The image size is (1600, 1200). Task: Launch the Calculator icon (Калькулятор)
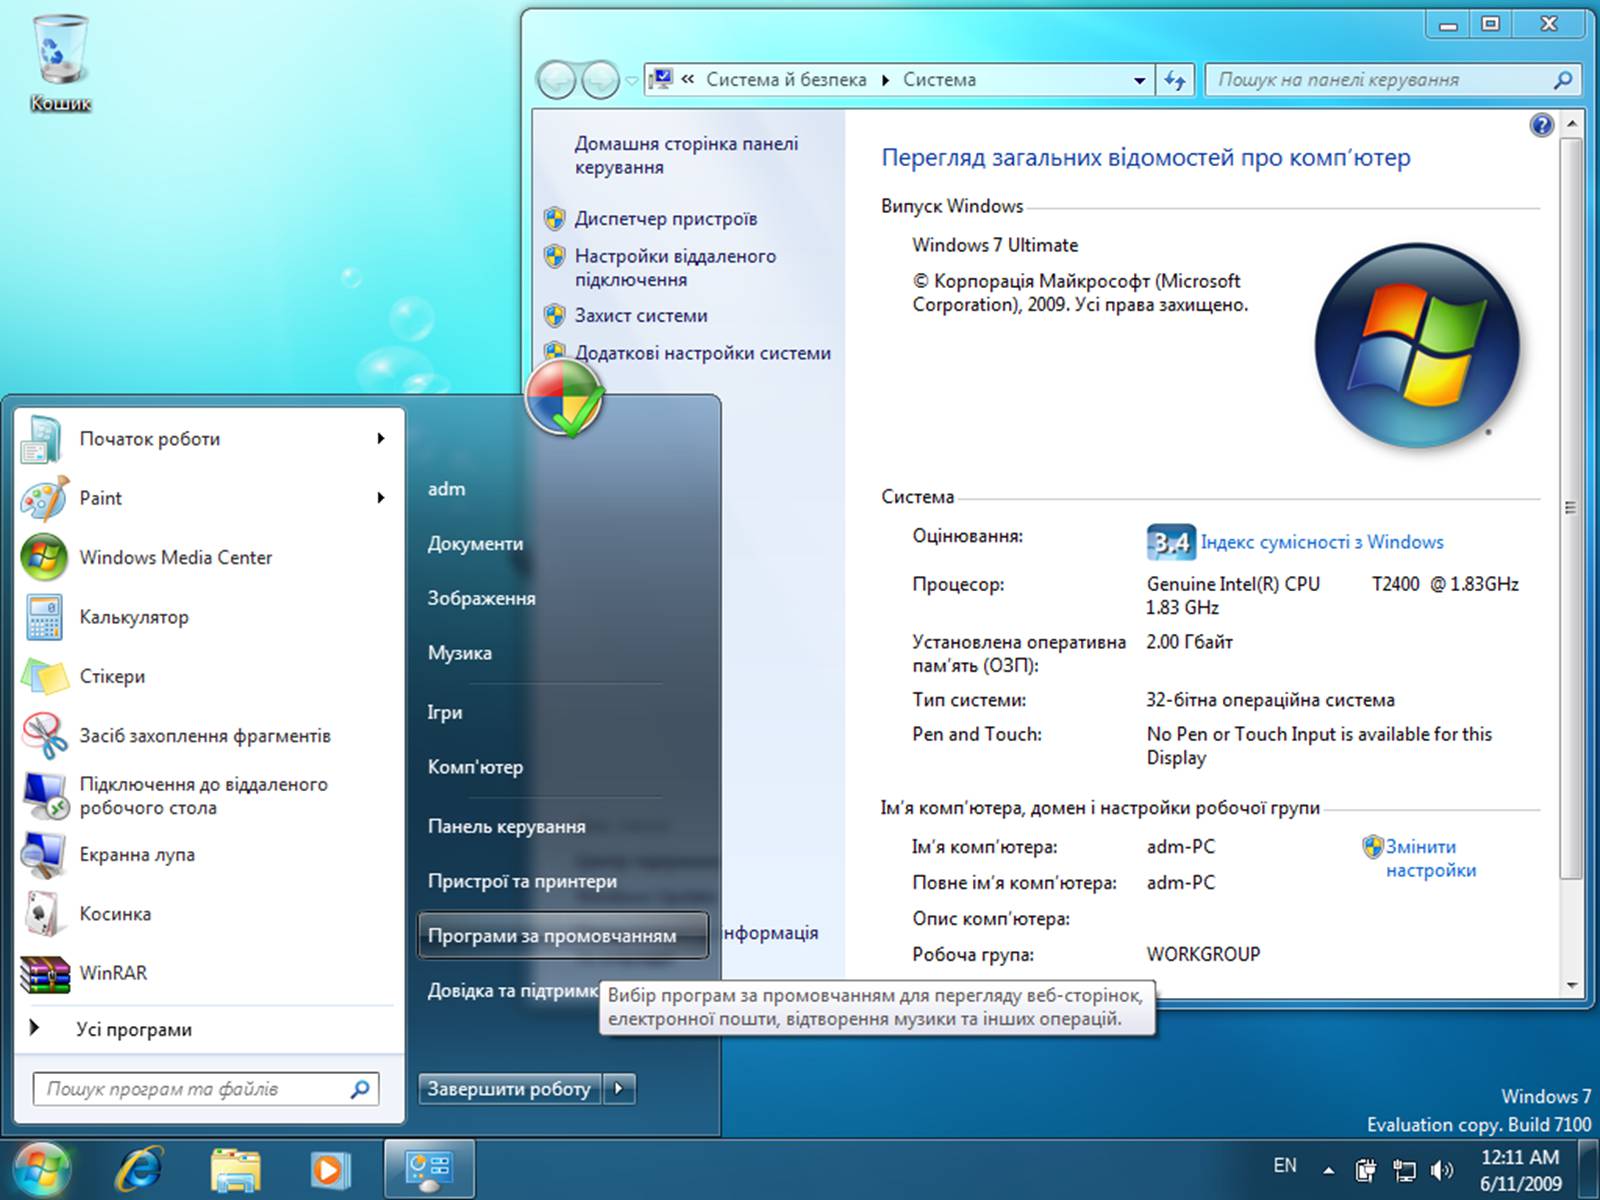(43, 617)
